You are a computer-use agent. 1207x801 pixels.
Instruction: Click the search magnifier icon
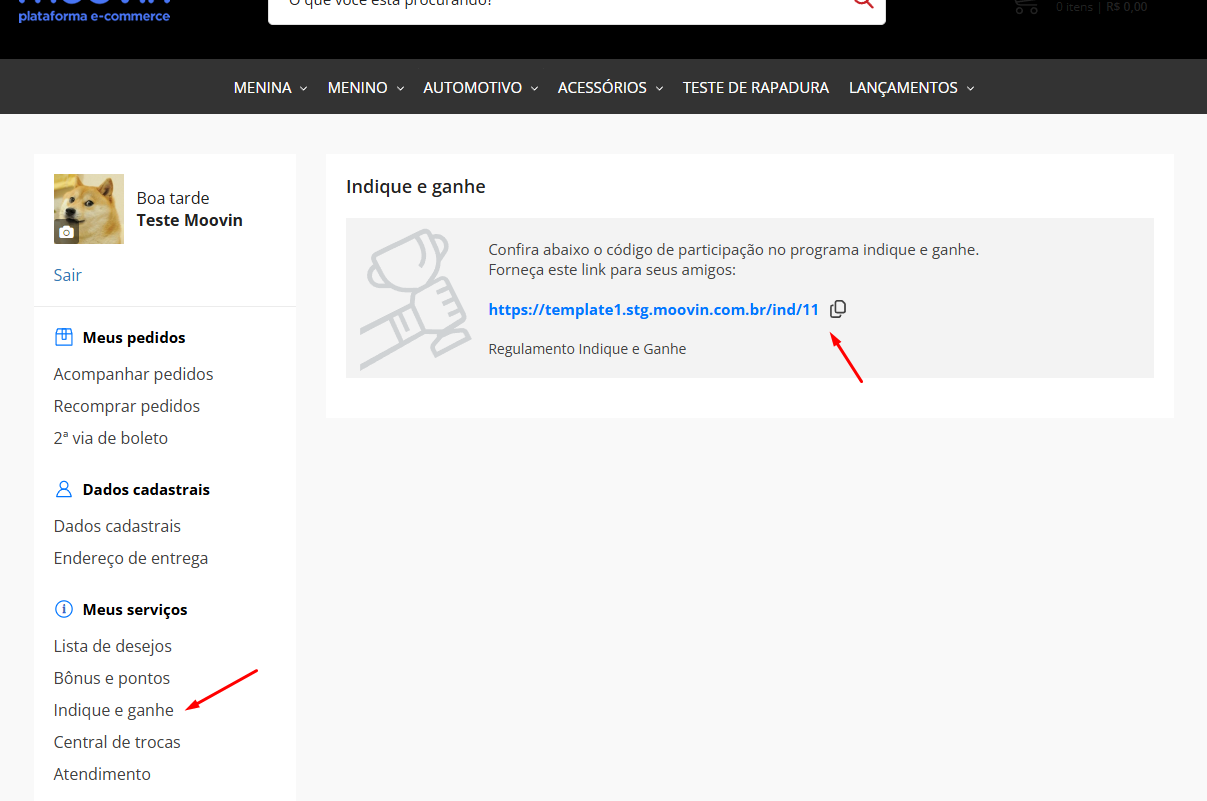click(863, 3)
